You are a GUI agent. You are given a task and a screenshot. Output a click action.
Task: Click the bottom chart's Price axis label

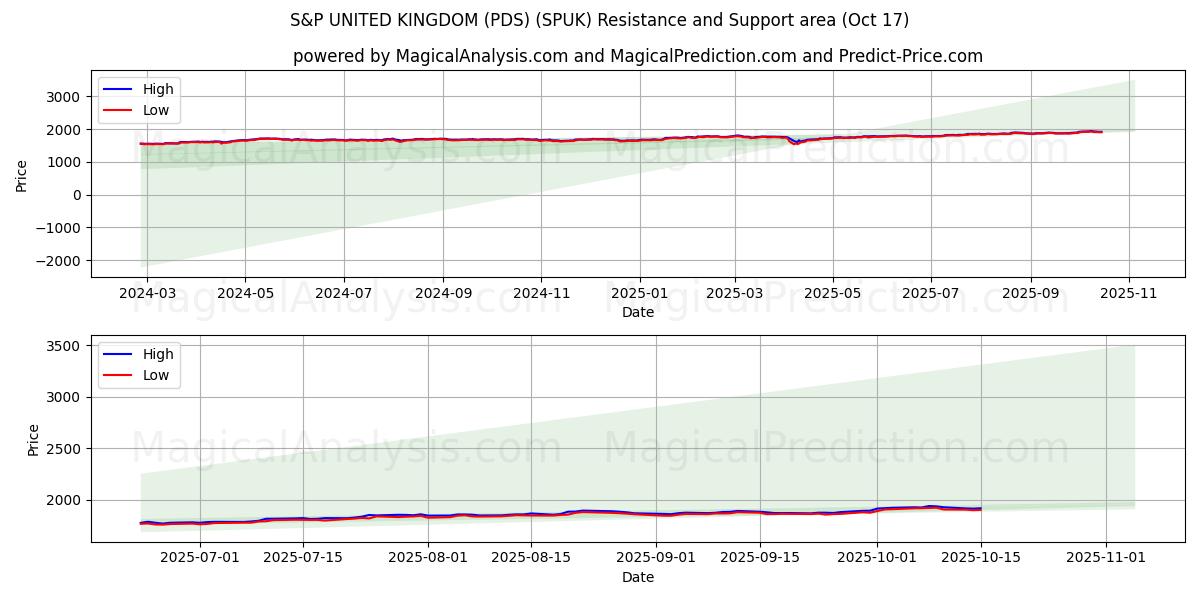33,439
